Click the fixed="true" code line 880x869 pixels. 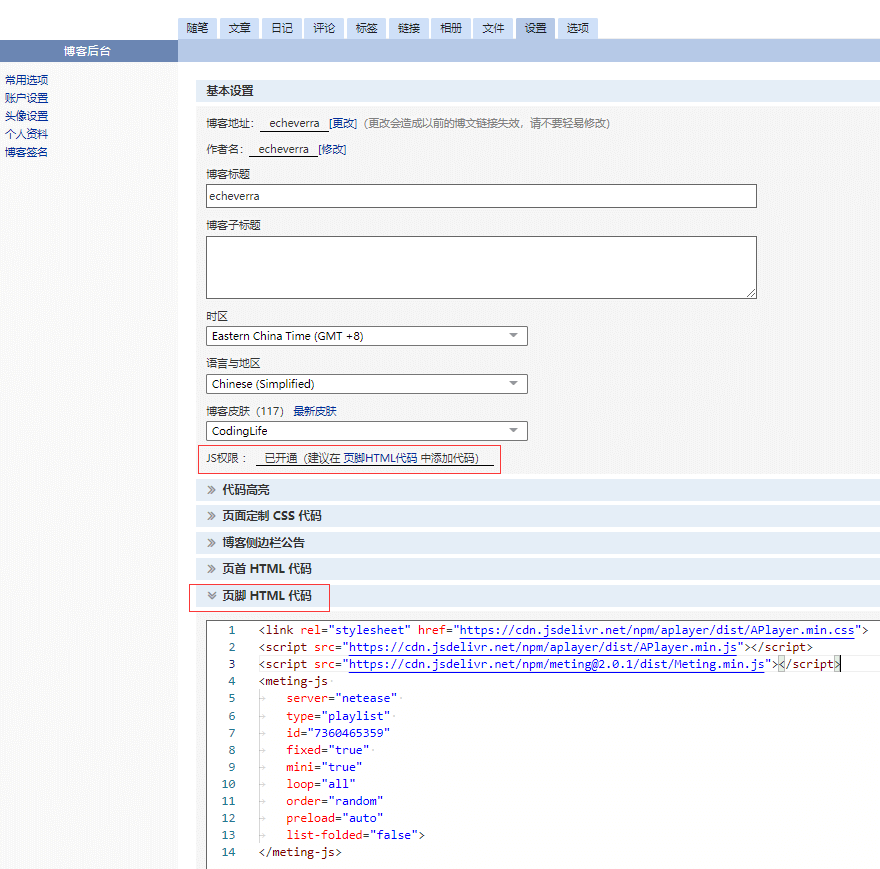pyautogui.click(x=328, y=749)
